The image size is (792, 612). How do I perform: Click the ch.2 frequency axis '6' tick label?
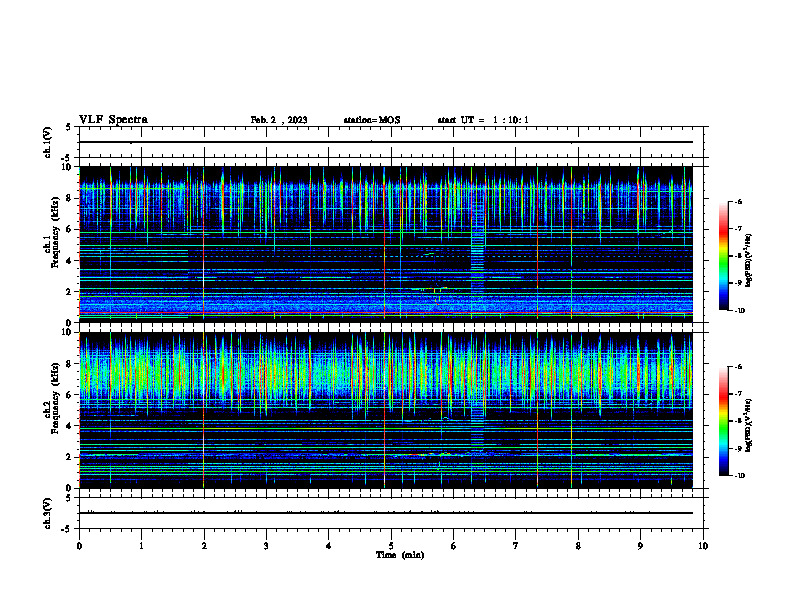tap(70, 395)
